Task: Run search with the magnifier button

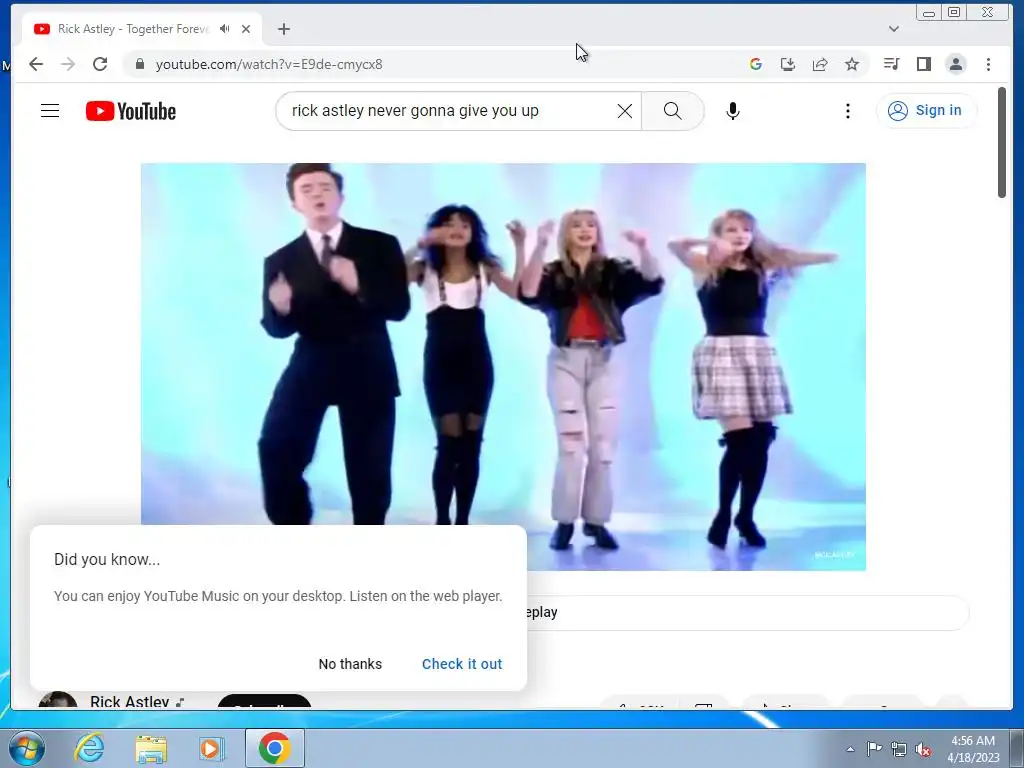Action: click(673, 111)
